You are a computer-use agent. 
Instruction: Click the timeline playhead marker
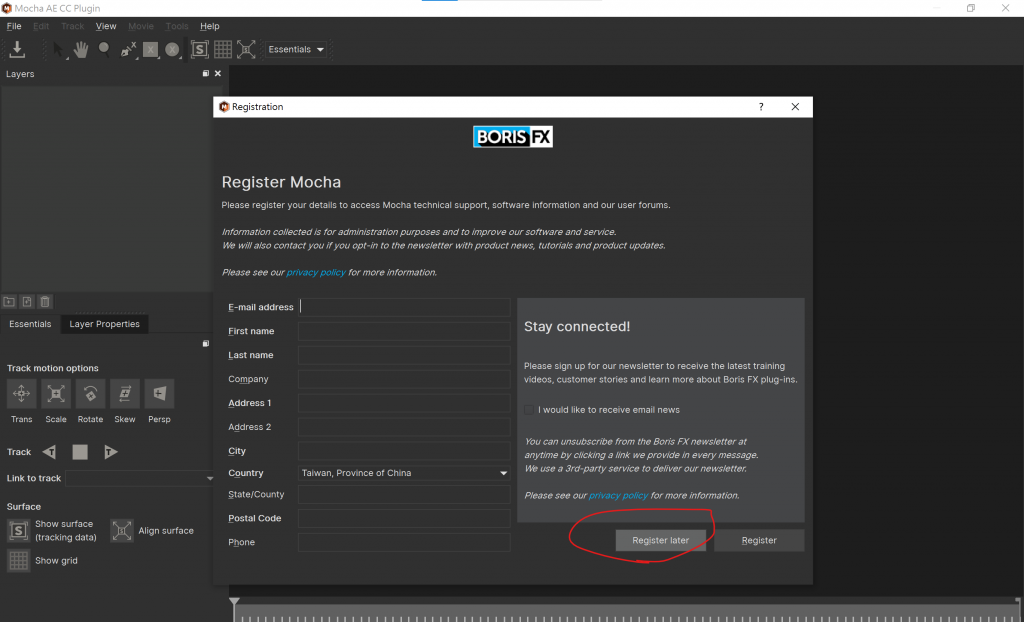[x=234, y=601]
